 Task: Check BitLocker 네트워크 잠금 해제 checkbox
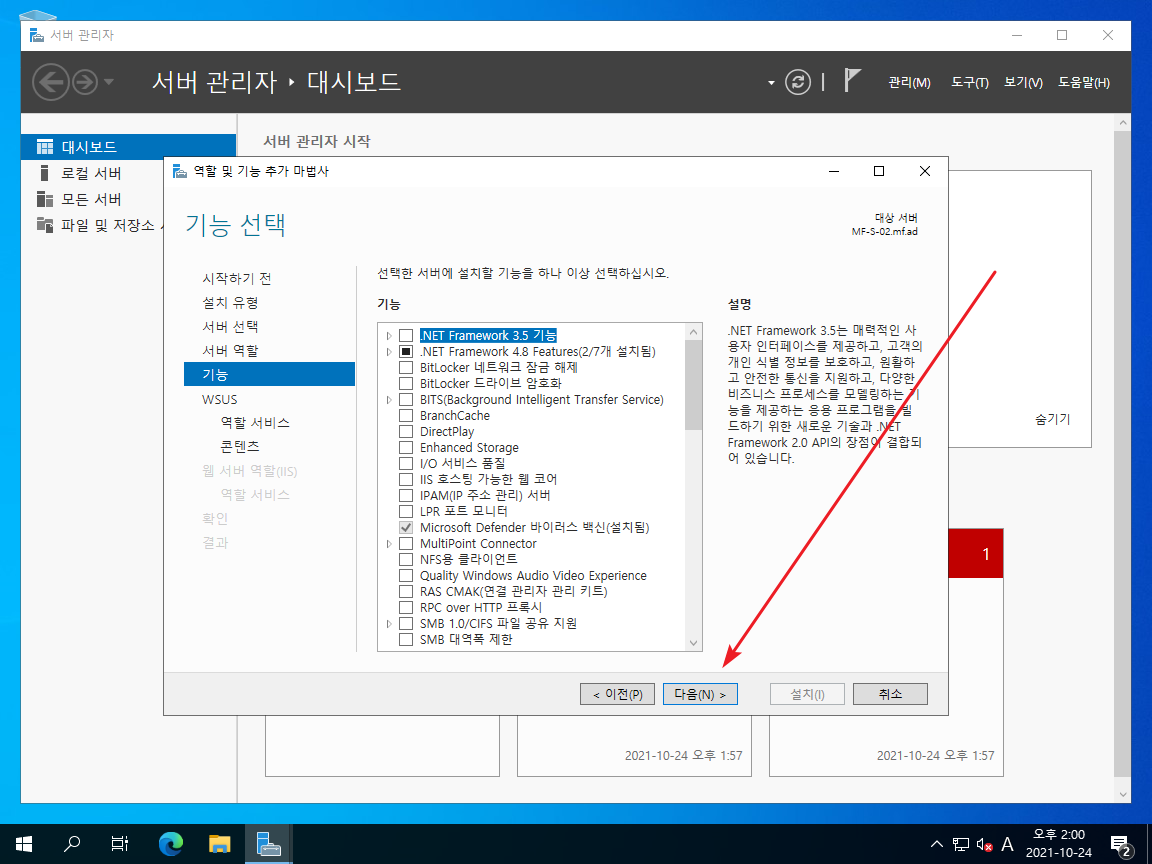click(406, 367)
